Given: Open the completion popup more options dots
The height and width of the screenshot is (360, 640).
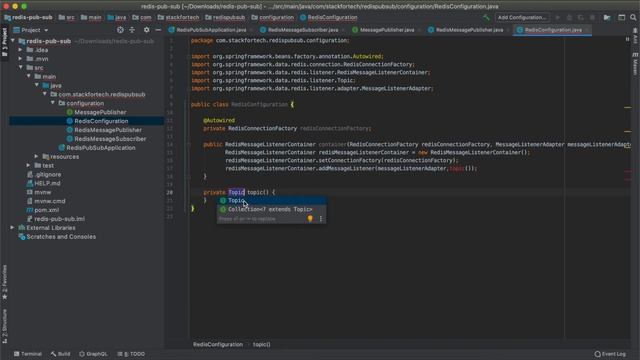Looking at the screenshot, I should point(321,219).
